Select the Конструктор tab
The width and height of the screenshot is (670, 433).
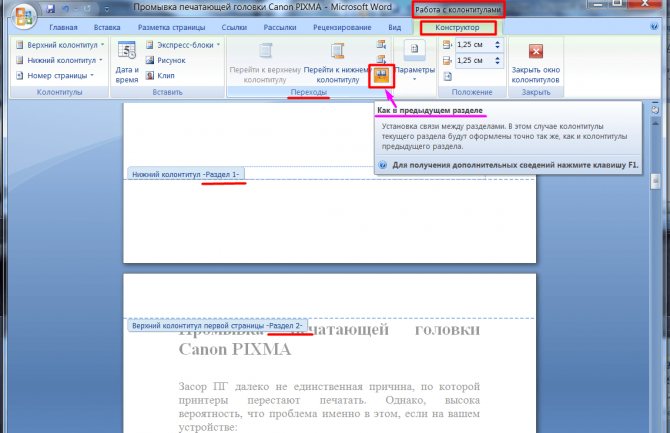458,28
